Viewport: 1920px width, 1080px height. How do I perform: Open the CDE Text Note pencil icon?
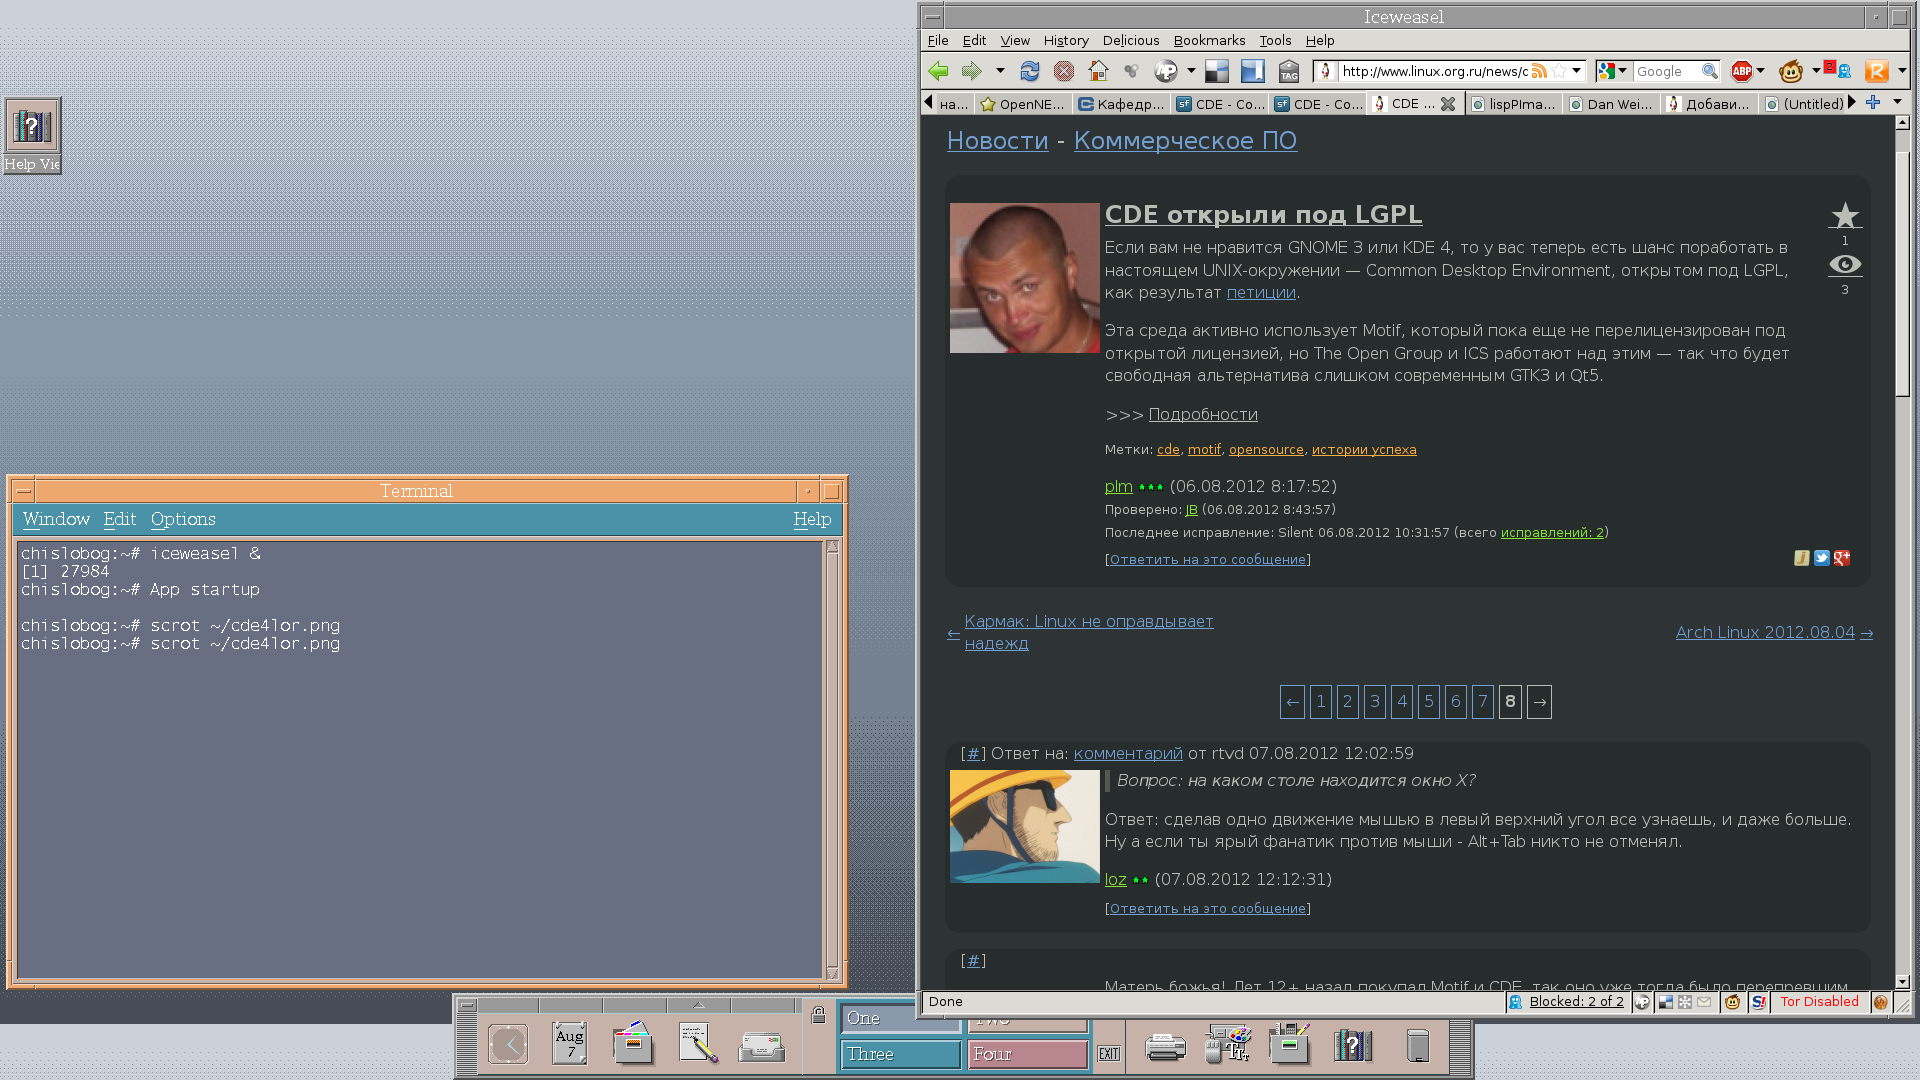[698, 1043]
